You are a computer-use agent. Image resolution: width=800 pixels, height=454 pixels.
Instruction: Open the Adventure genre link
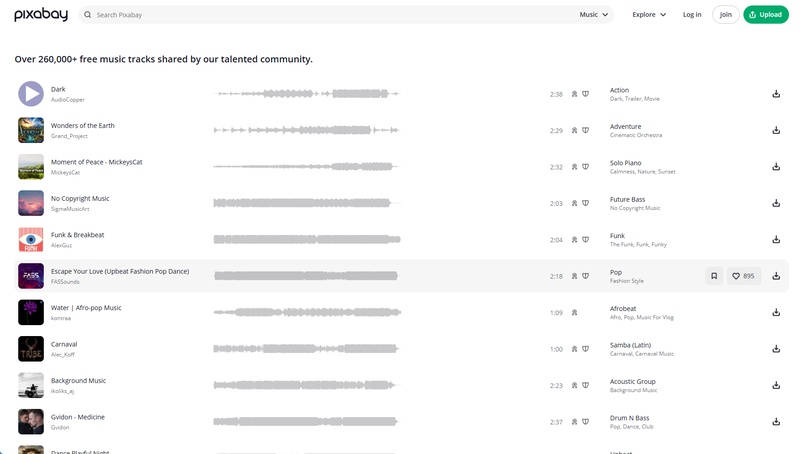626,127
